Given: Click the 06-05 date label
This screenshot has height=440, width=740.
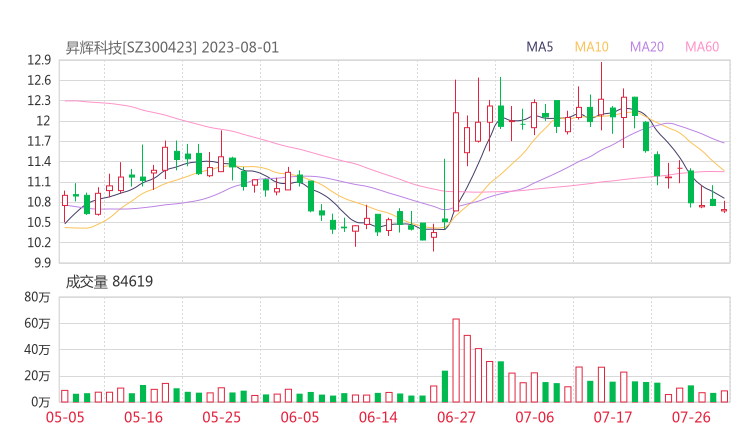Looking at the screenshot, I should [300, 417].
